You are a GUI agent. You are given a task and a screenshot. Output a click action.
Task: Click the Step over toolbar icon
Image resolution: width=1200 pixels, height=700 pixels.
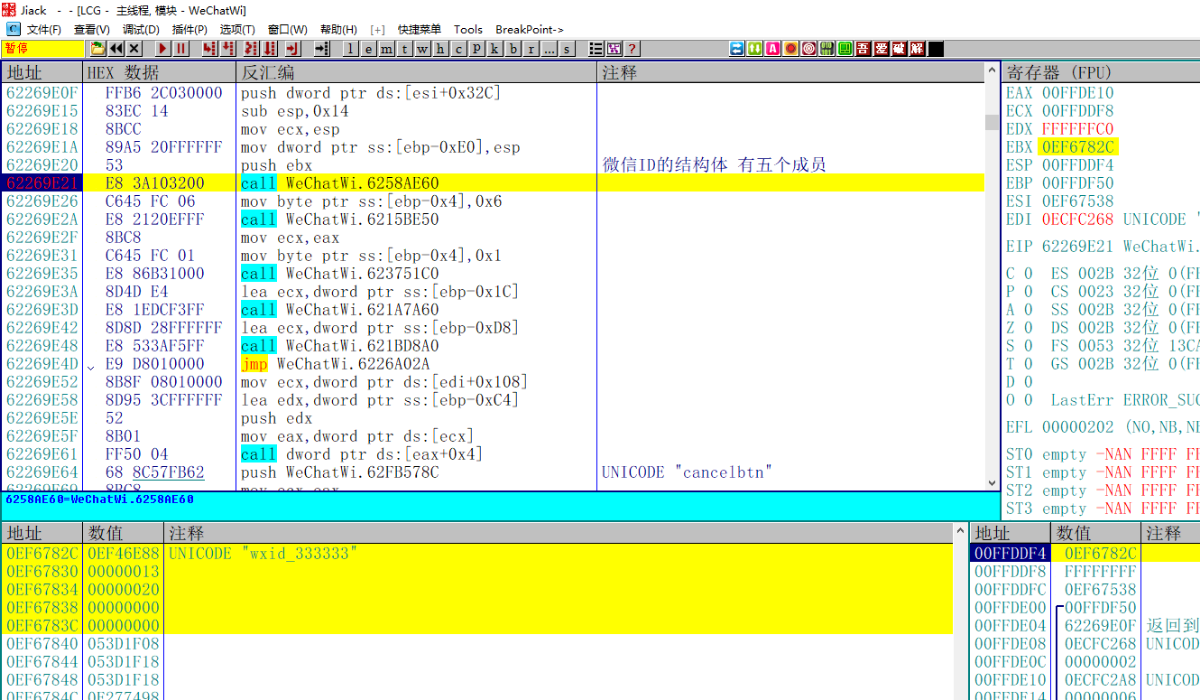(x=228, y=48)
